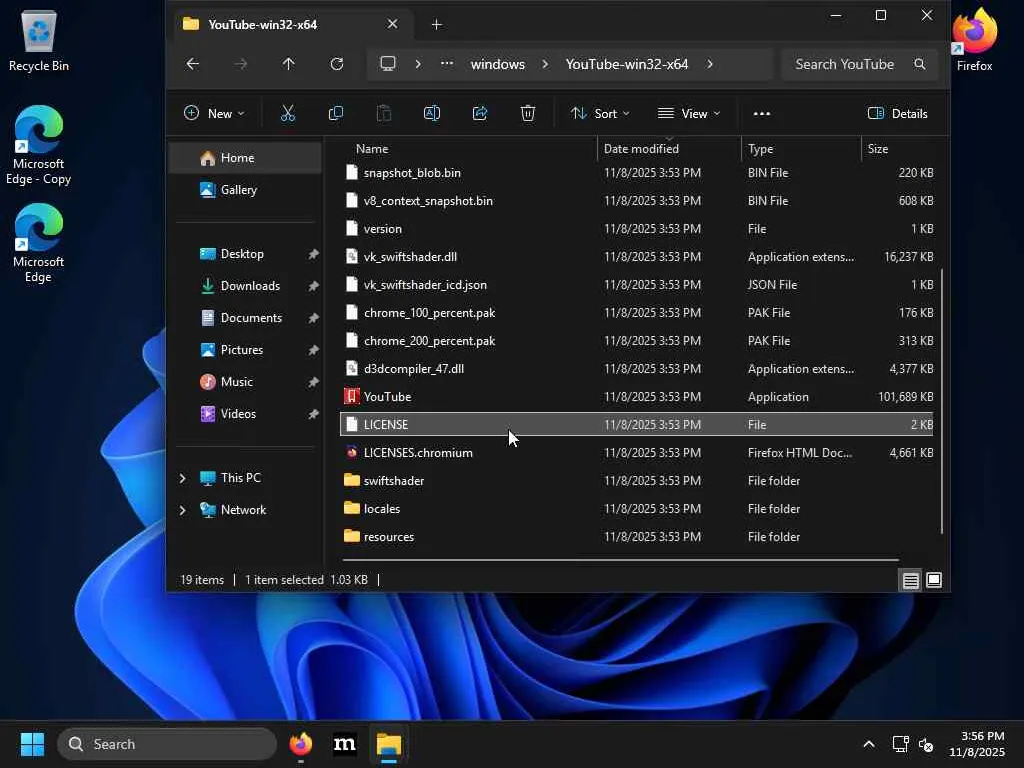Refresh the folder view
Screen dimensions: 1024x768
(x=336, y=64)
